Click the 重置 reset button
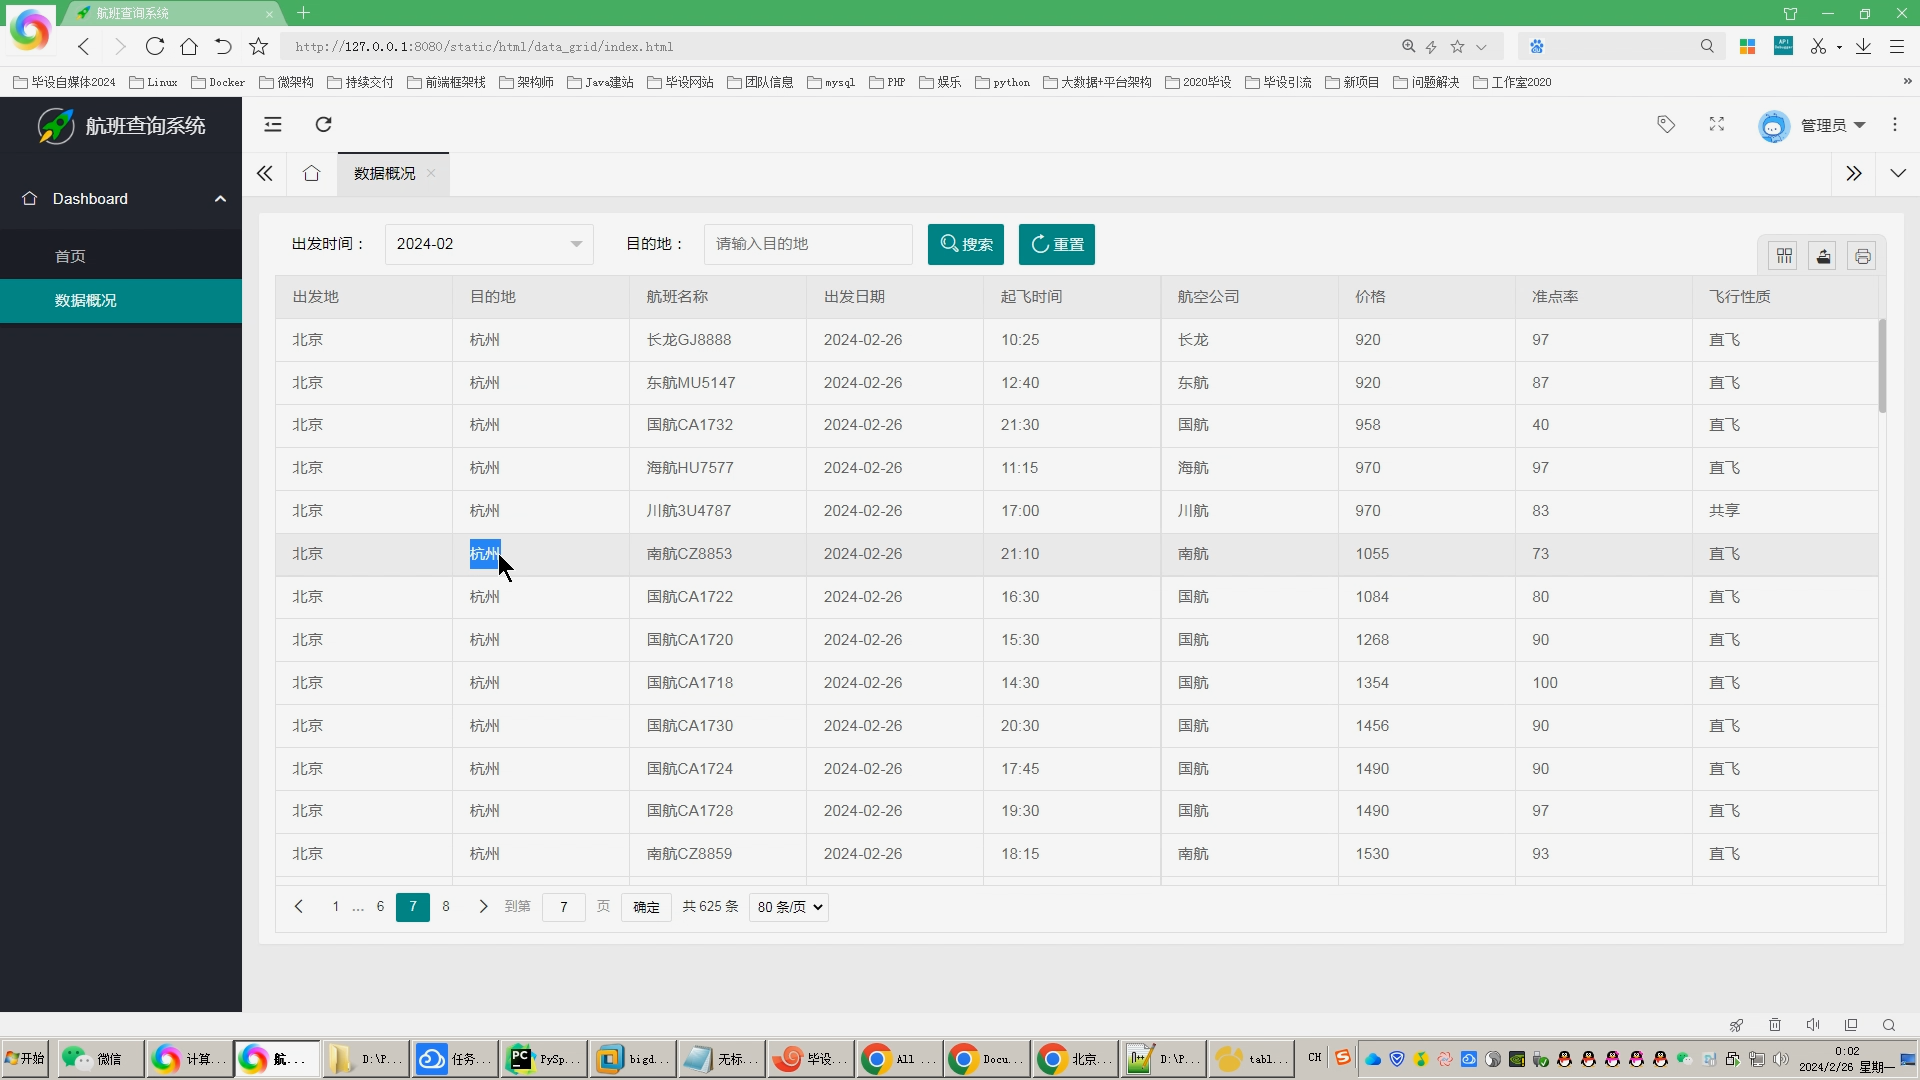1920x1080 pixels. [1056, 244]
